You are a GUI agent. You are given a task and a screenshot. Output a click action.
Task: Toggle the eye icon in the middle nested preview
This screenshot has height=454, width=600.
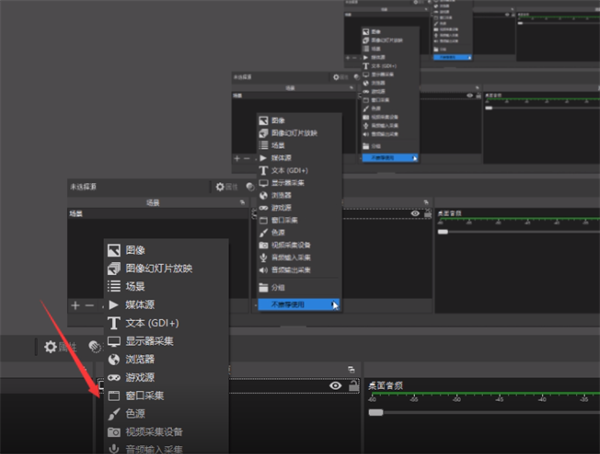(416, 213)
